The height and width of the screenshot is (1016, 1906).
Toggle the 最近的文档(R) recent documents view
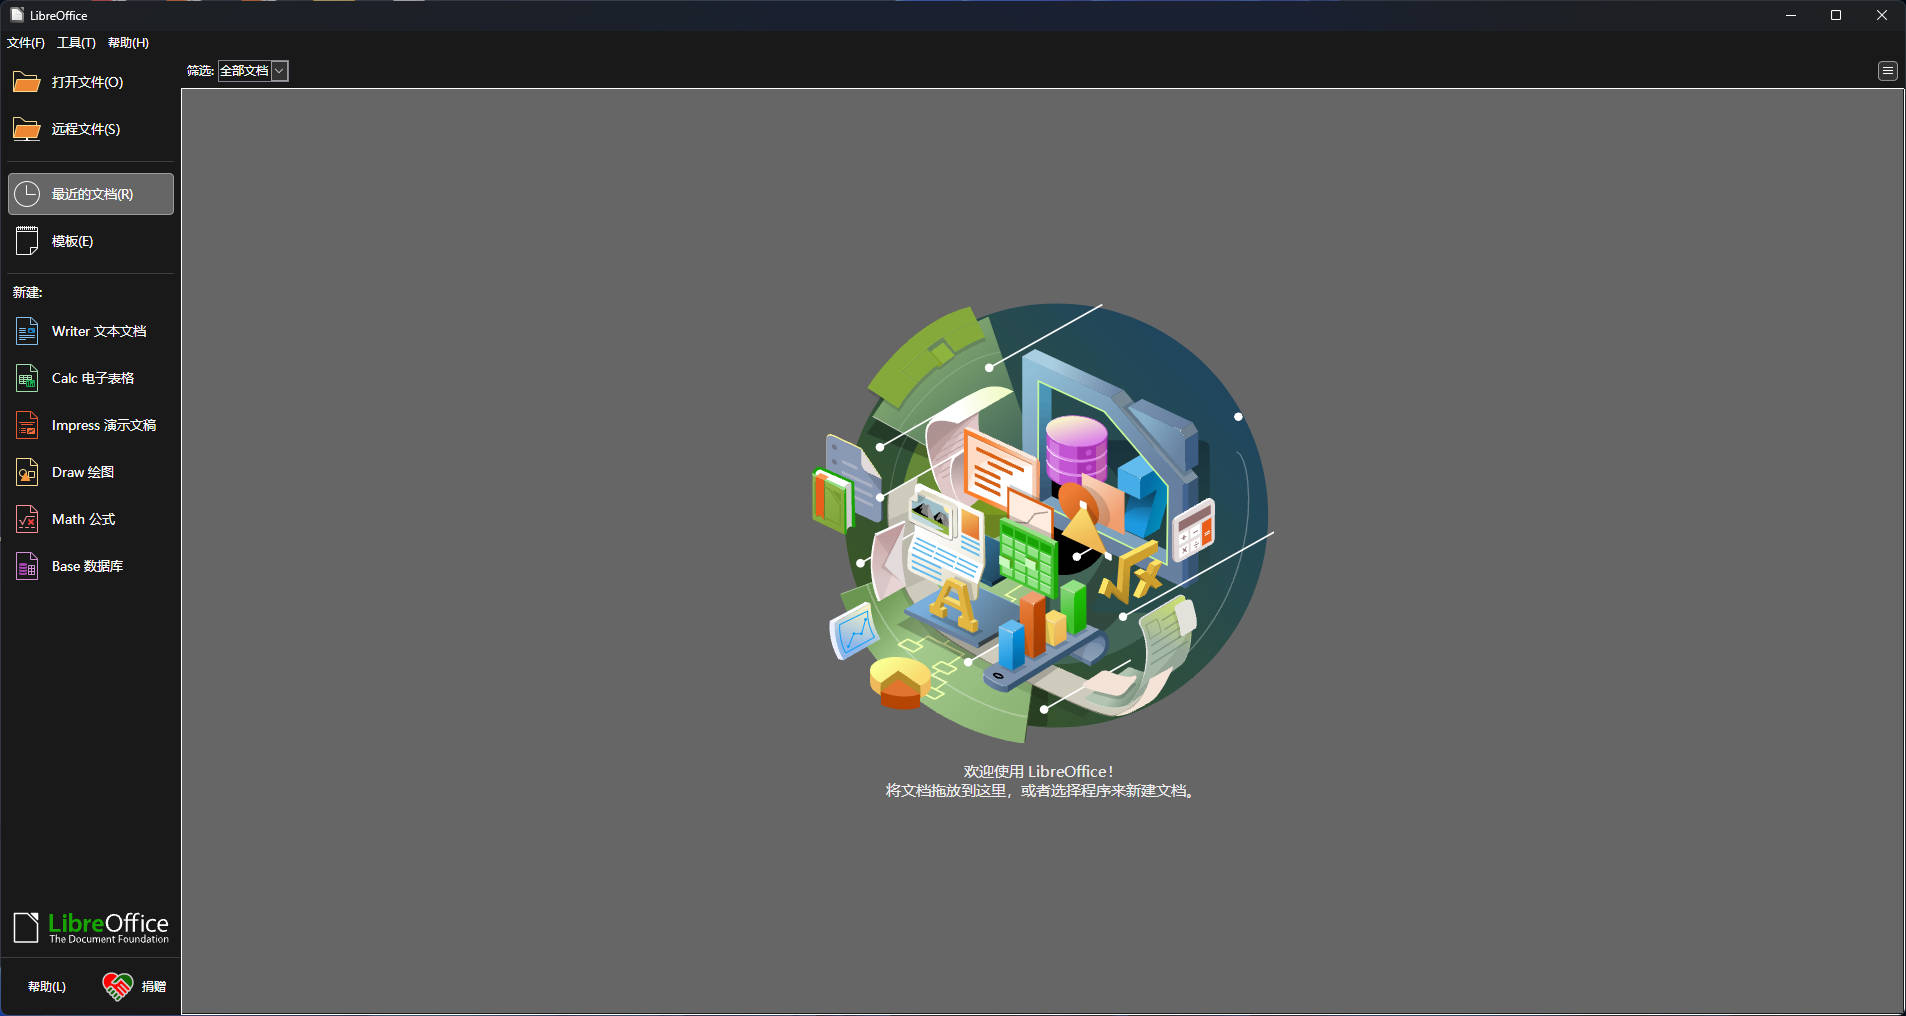pos(91,194)
